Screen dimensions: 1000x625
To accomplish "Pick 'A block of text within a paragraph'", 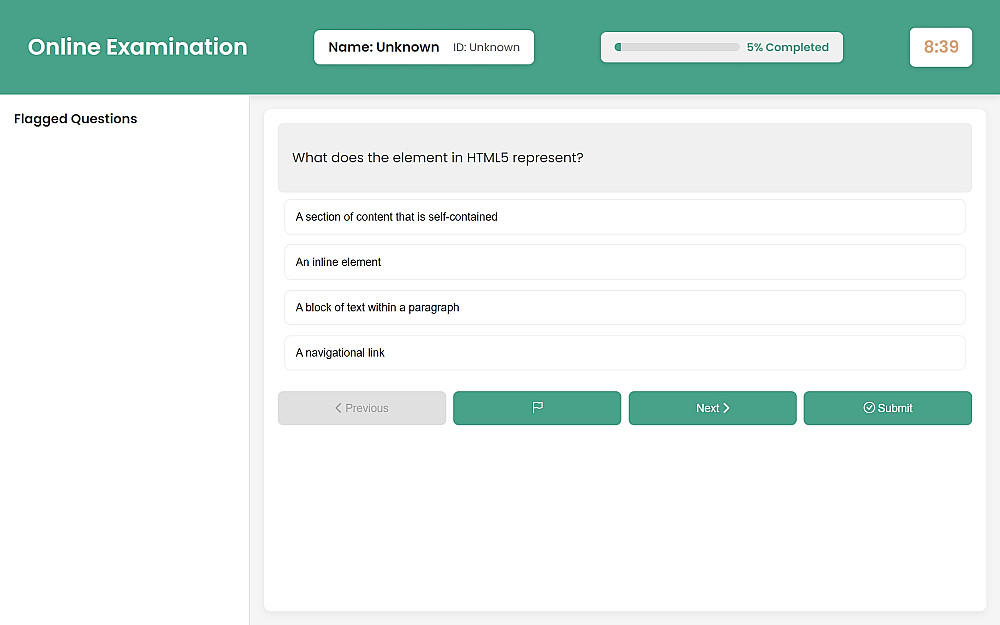I will coord(624,307).
